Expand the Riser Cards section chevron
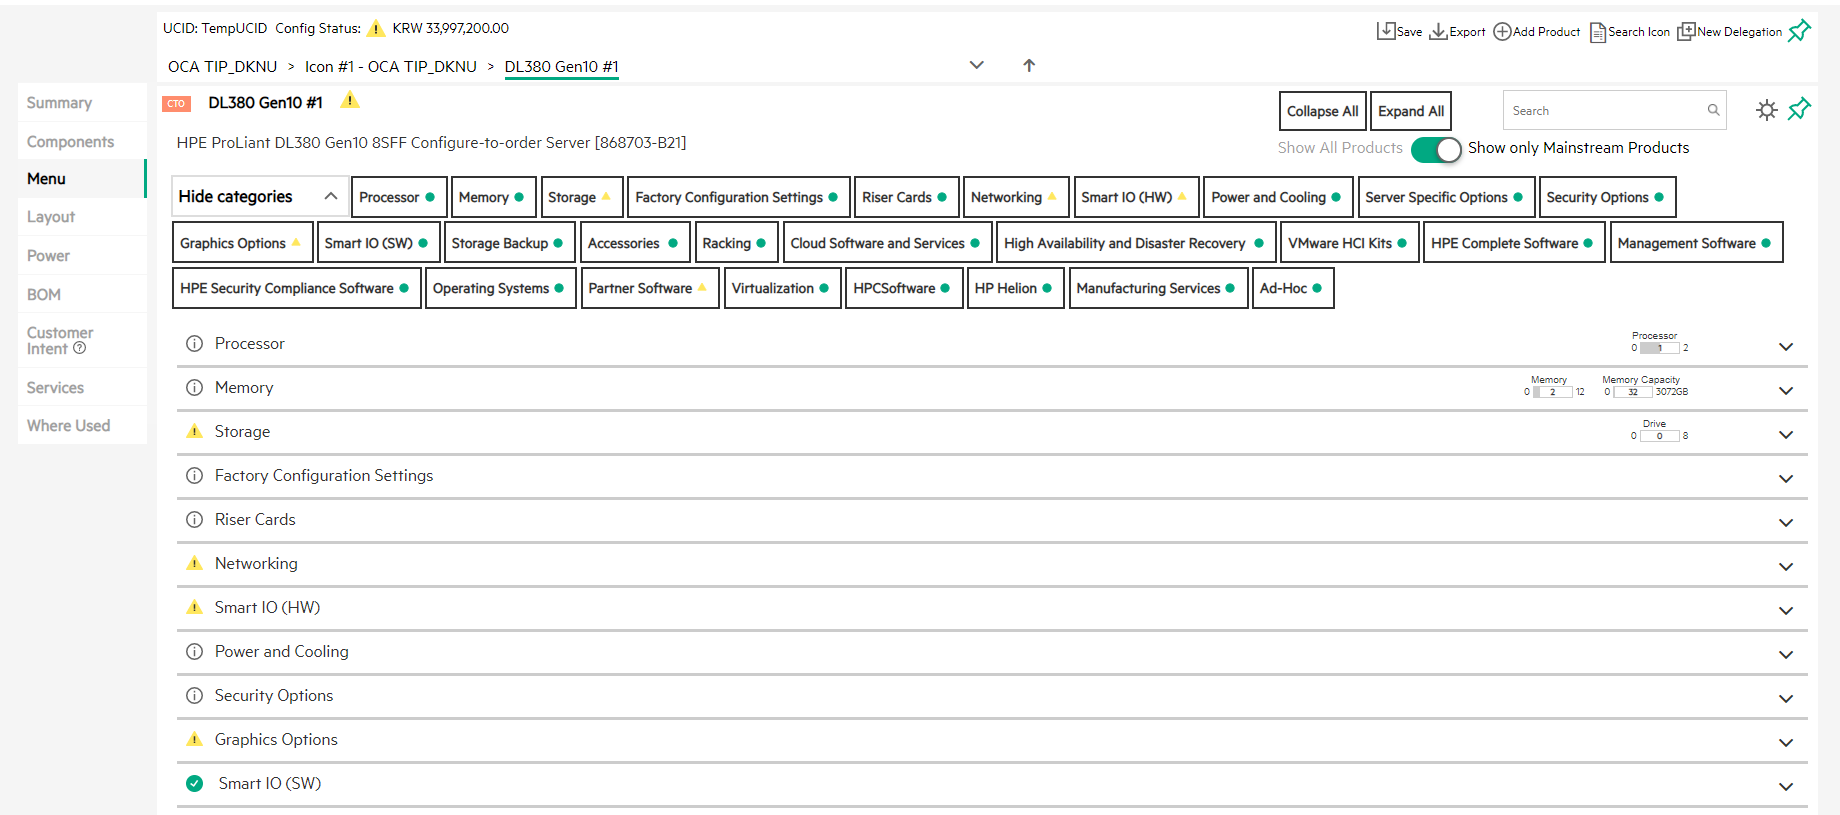This screenshot has height=815, width=1840. [x=1786, y=523]
